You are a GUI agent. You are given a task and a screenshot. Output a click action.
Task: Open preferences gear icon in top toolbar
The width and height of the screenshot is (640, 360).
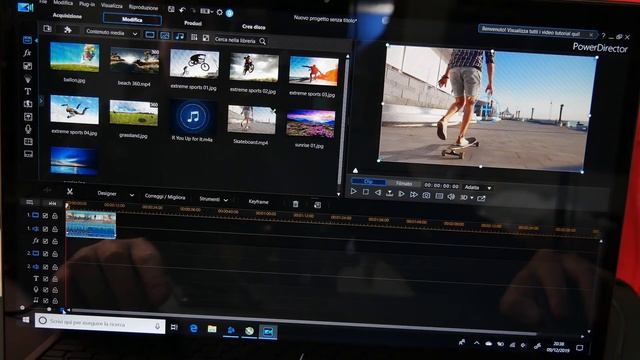coord(220,12)
